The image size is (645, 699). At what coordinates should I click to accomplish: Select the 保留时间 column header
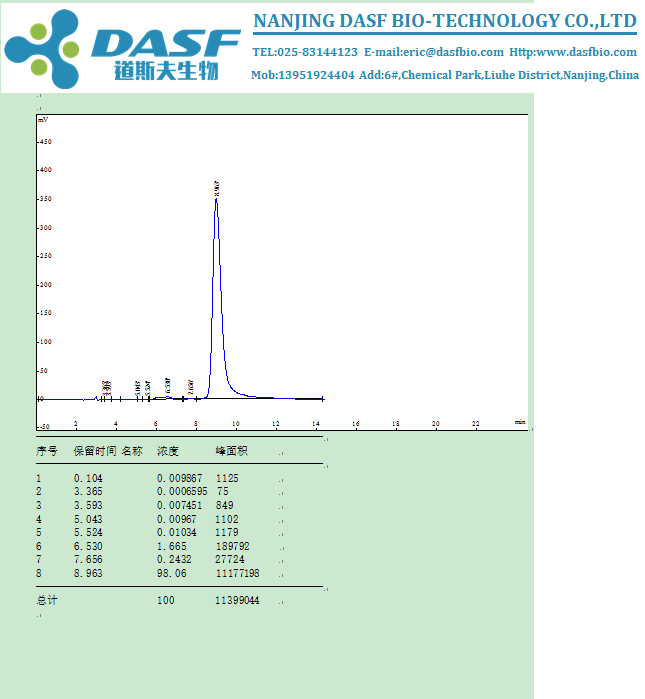[95, 451]
